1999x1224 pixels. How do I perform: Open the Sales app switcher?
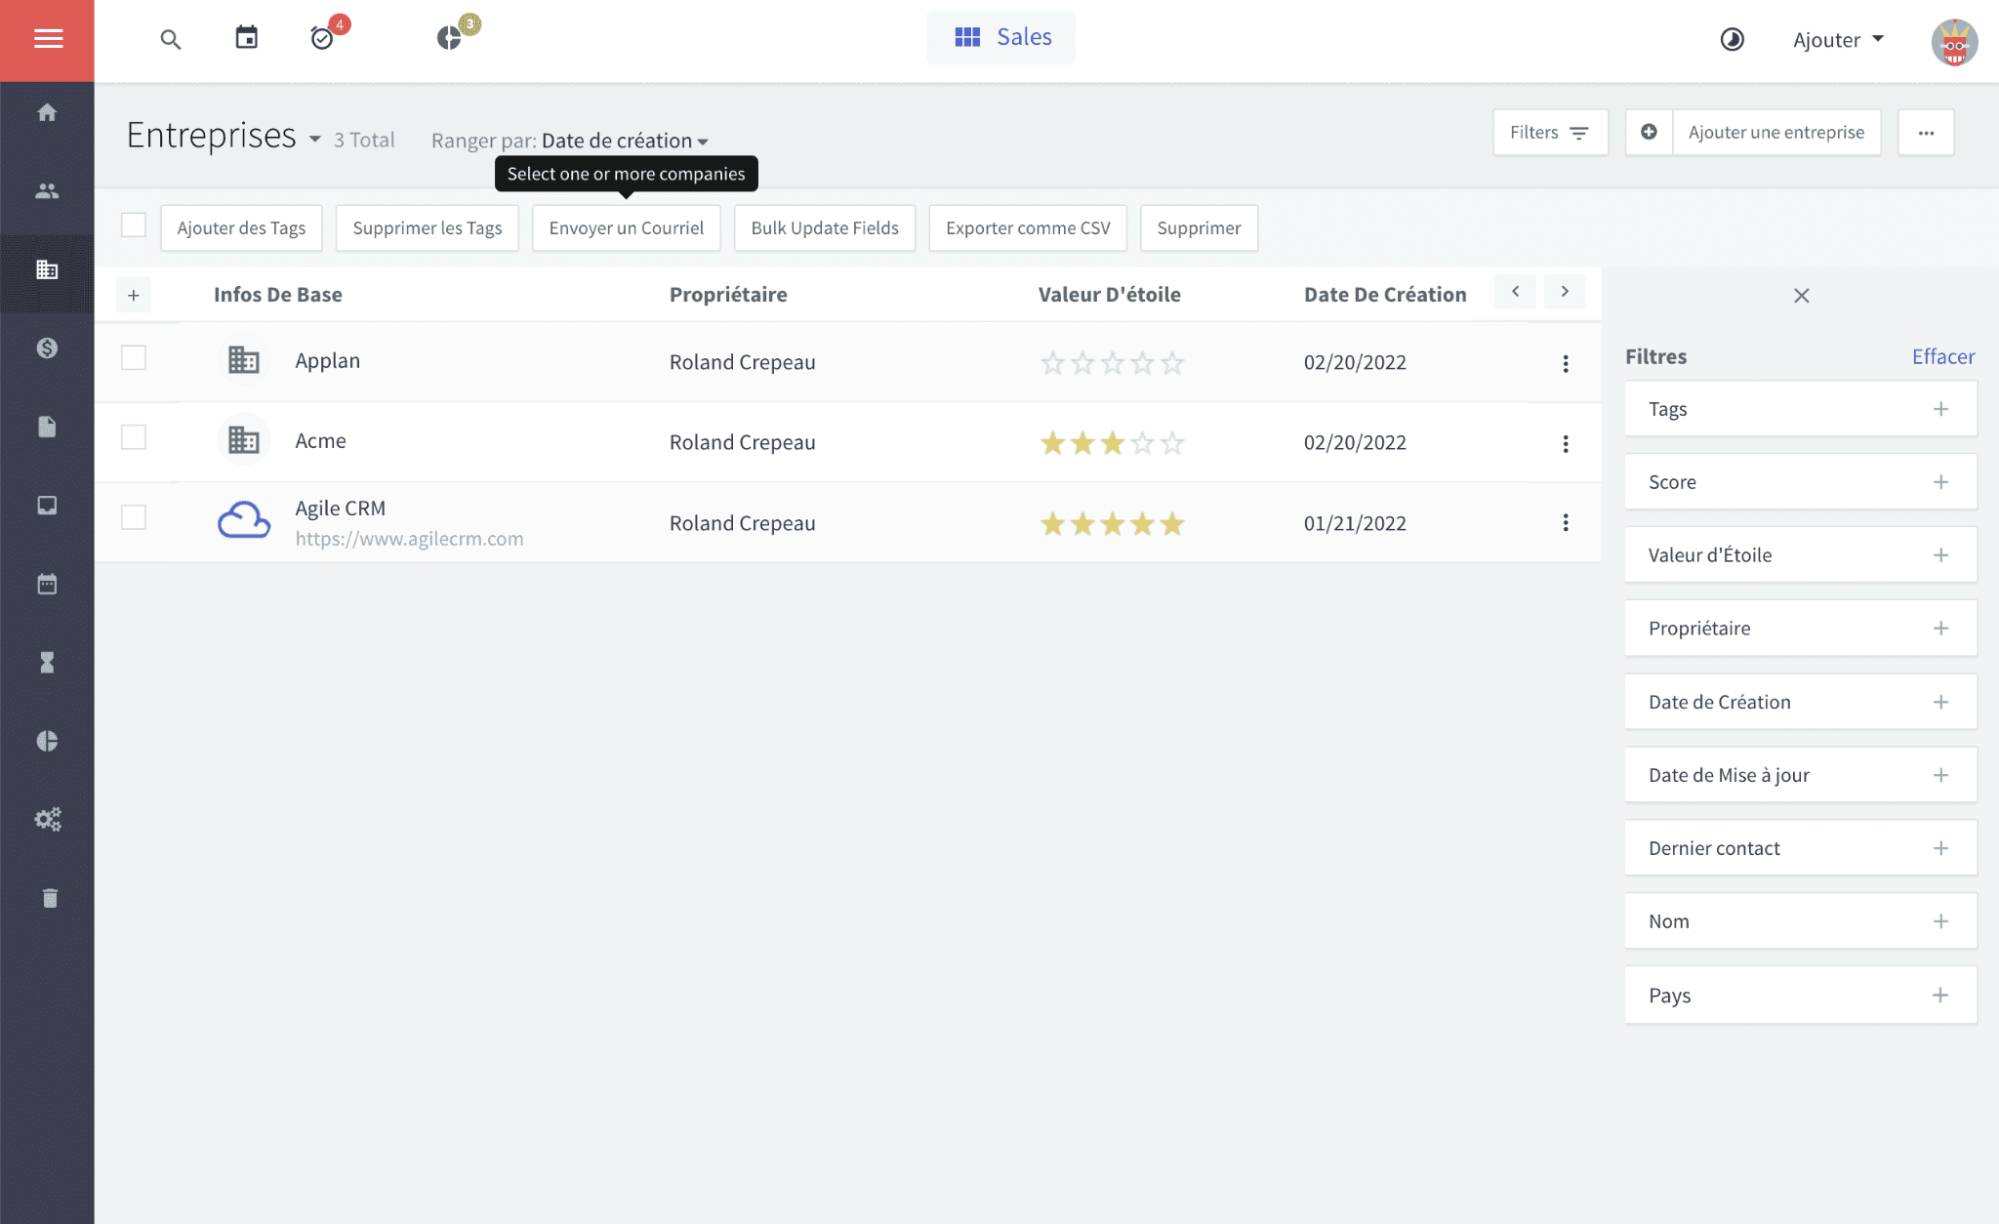(x=1001, y=38)
